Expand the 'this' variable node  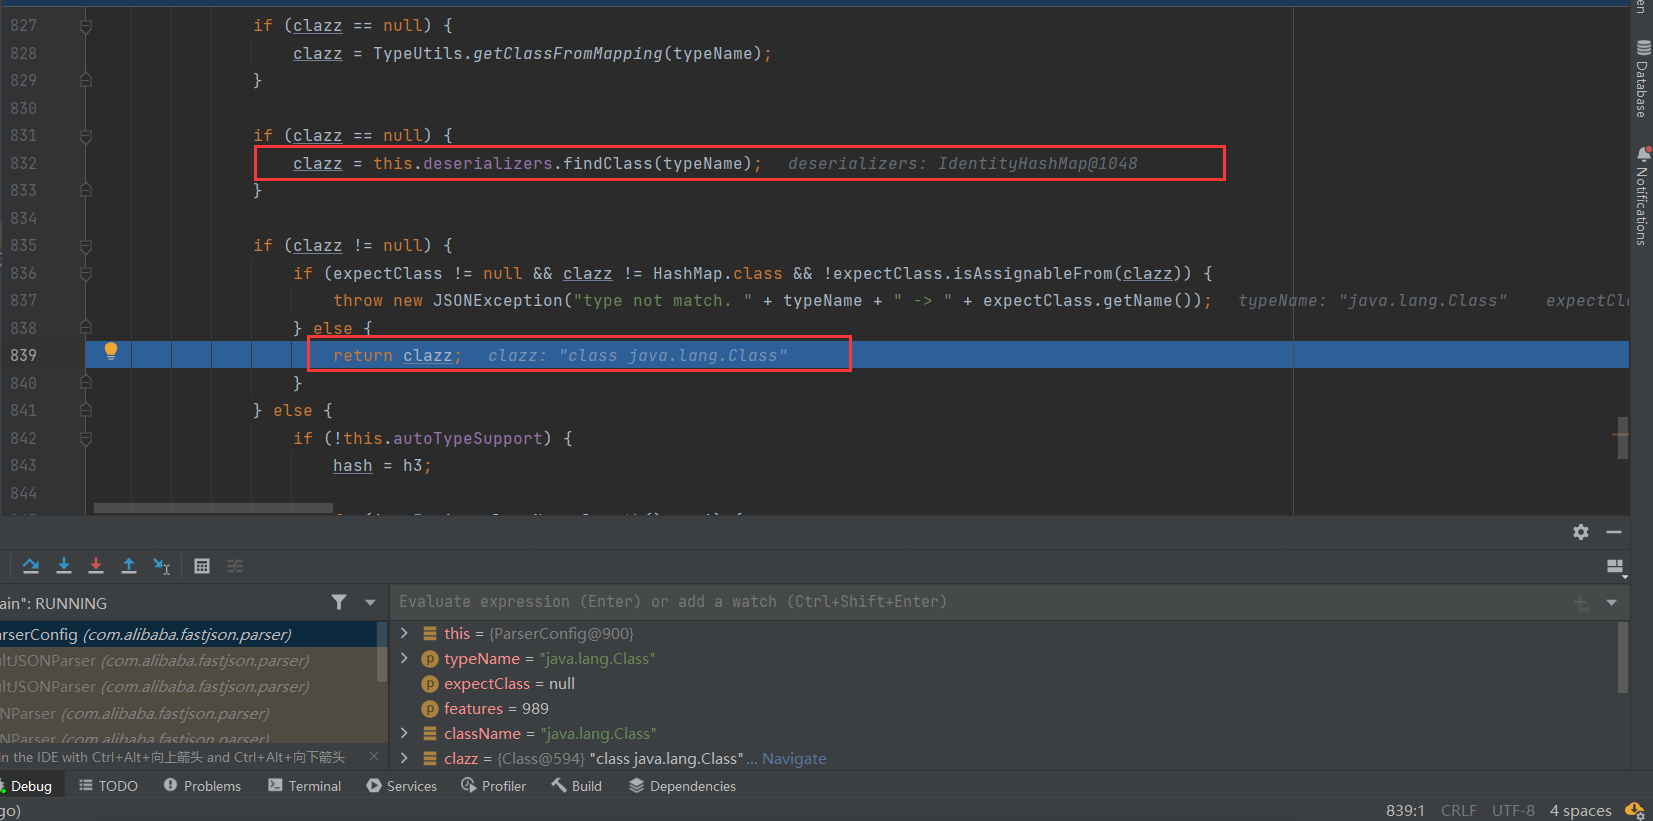pyautogui.click(x=404, y=633)
